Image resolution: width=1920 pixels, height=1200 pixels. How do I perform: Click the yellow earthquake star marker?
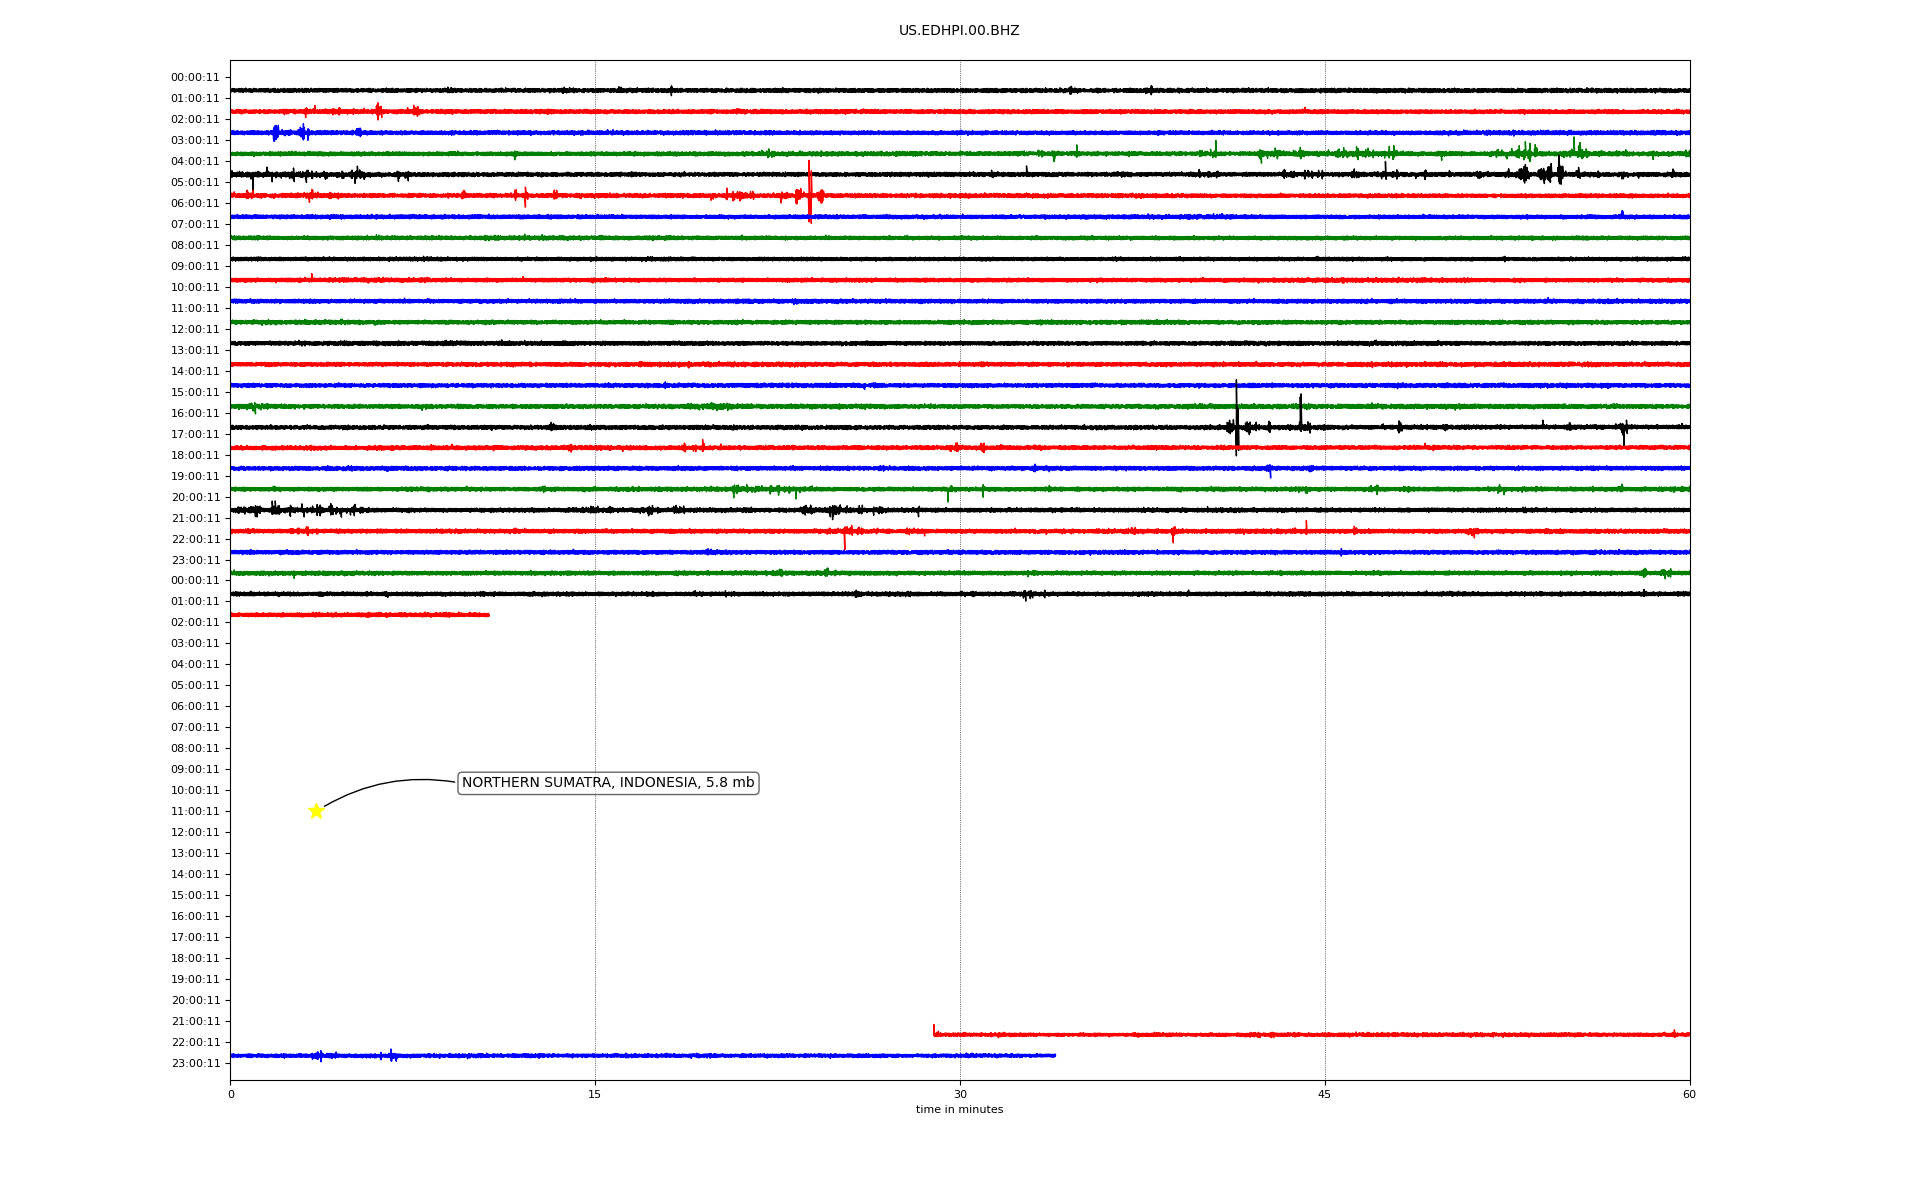point(316,811)
